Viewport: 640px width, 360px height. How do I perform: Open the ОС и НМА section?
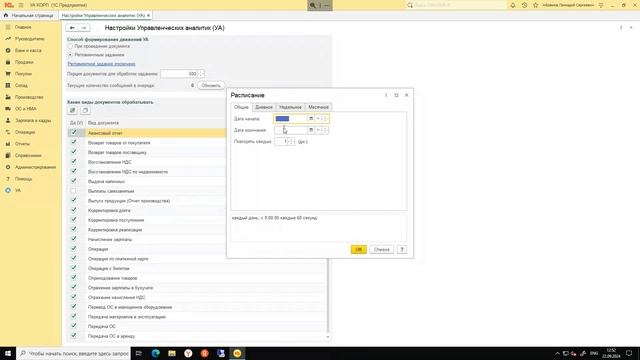[x=26, y=109]
